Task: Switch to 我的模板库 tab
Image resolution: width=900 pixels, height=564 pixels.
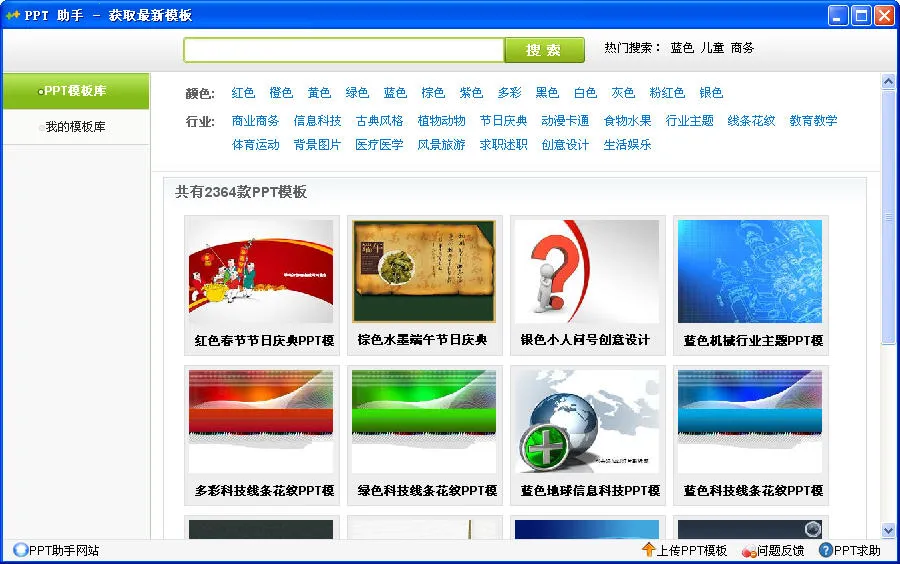Action: coord(75,127)
